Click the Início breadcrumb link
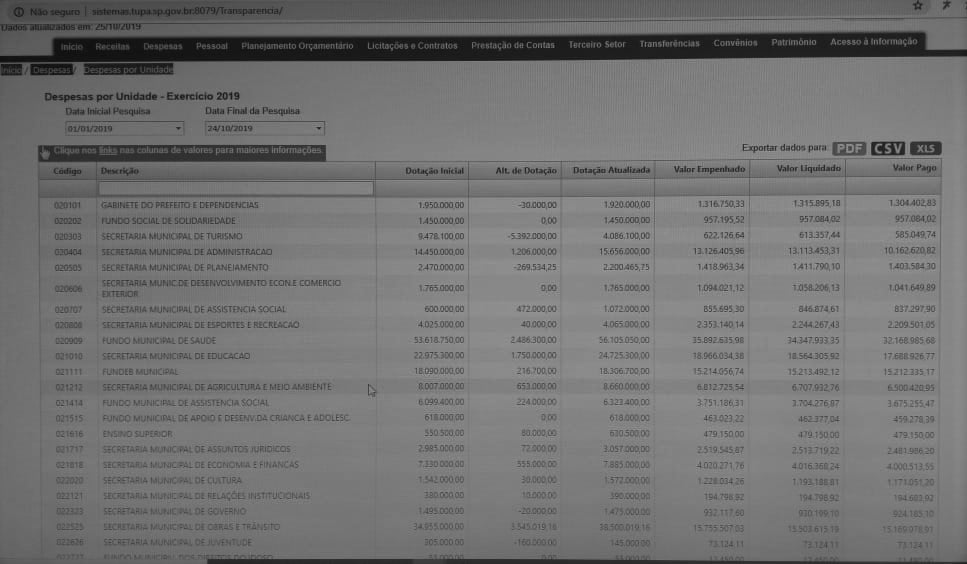This screenshot has height=564, width=967. (x=11, y=70)
